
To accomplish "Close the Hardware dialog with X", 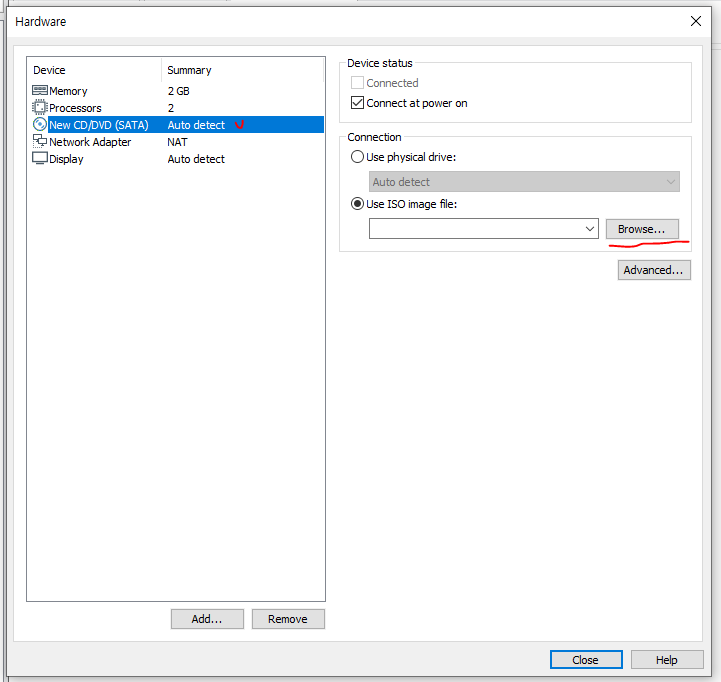I will (696, 21).
